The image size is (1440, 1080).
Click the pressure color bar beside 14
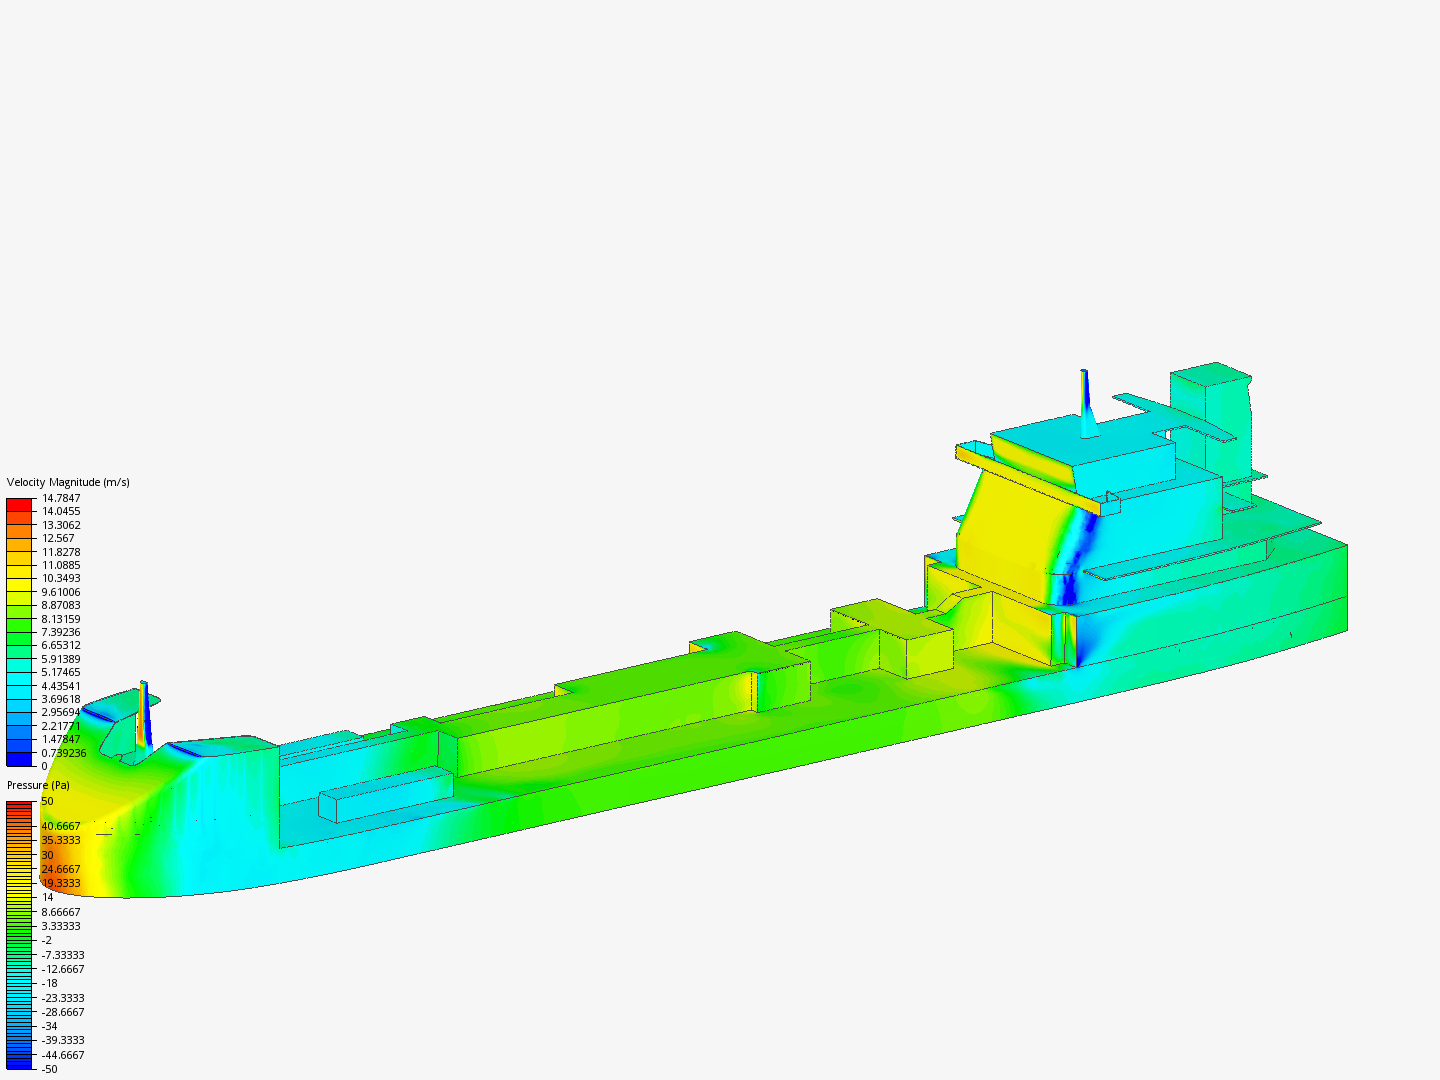point(19,897)
